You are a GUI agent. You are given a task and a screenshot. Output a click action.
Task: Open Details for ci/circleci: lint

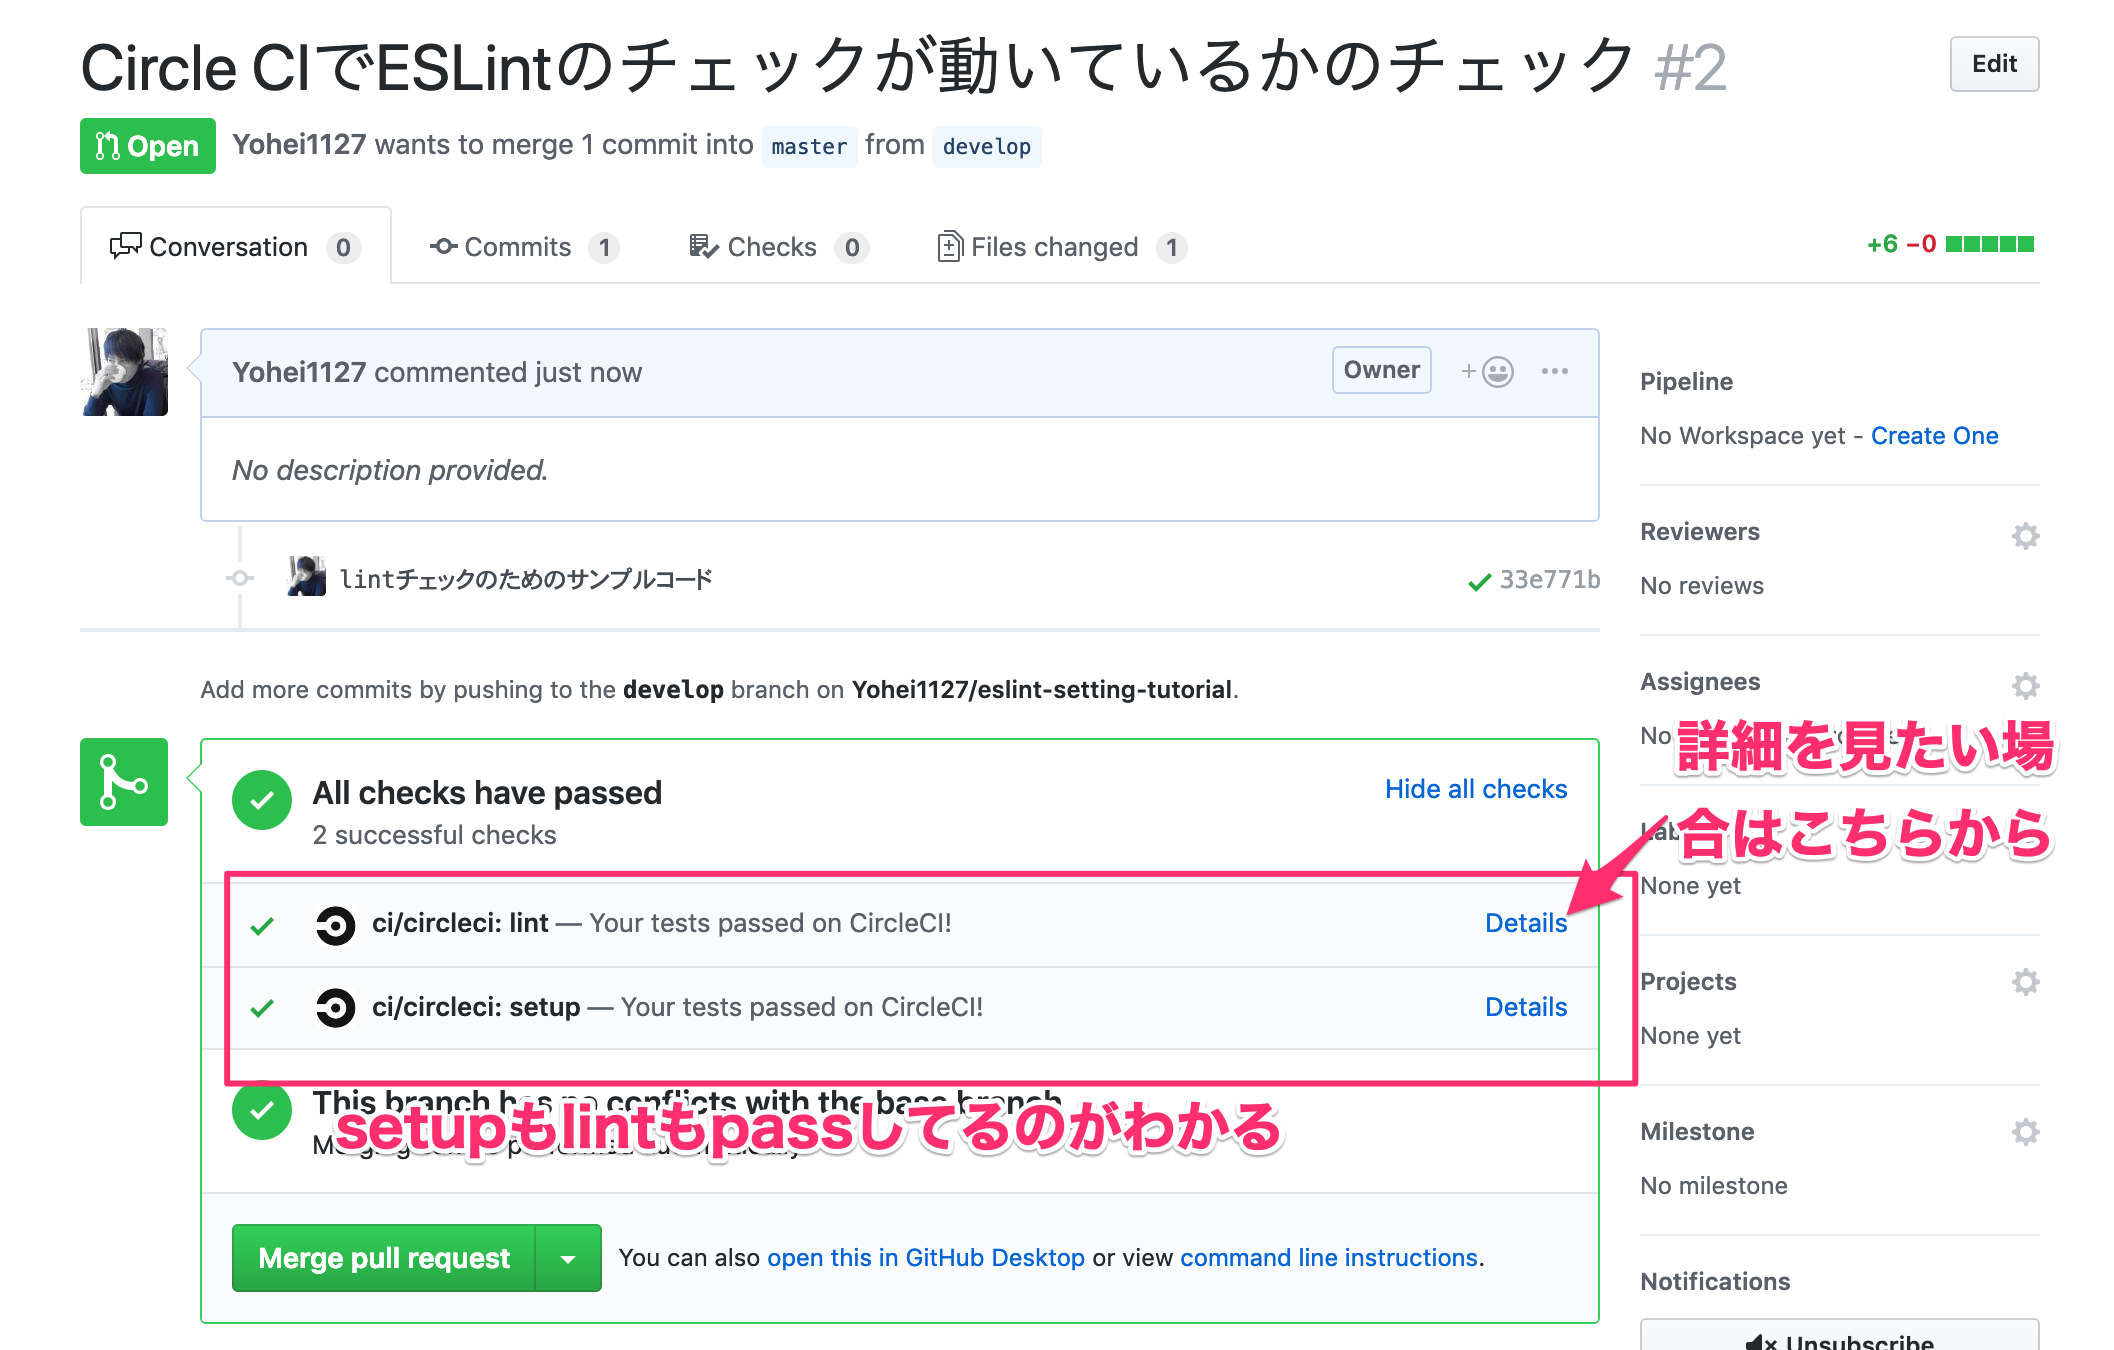[x=1525, y=924]
